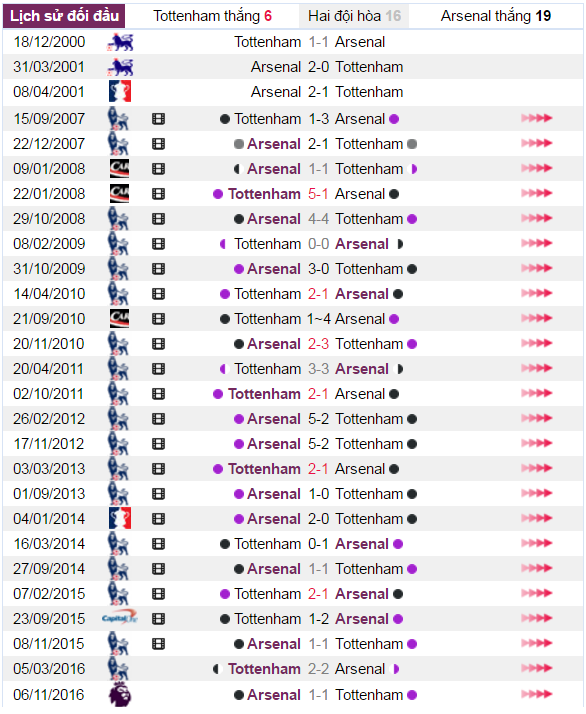This screenshot has width=586, height=714.
Task: Click Premier League logo on 06/11/2016 row
Action: [120, 694]
